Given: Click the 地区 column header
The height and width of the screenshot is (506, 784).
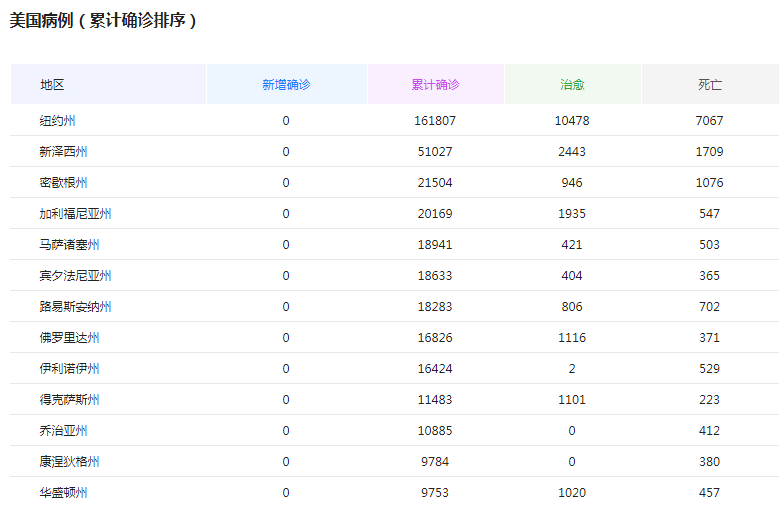Looking at the screenshot, I should coord(108,84).
